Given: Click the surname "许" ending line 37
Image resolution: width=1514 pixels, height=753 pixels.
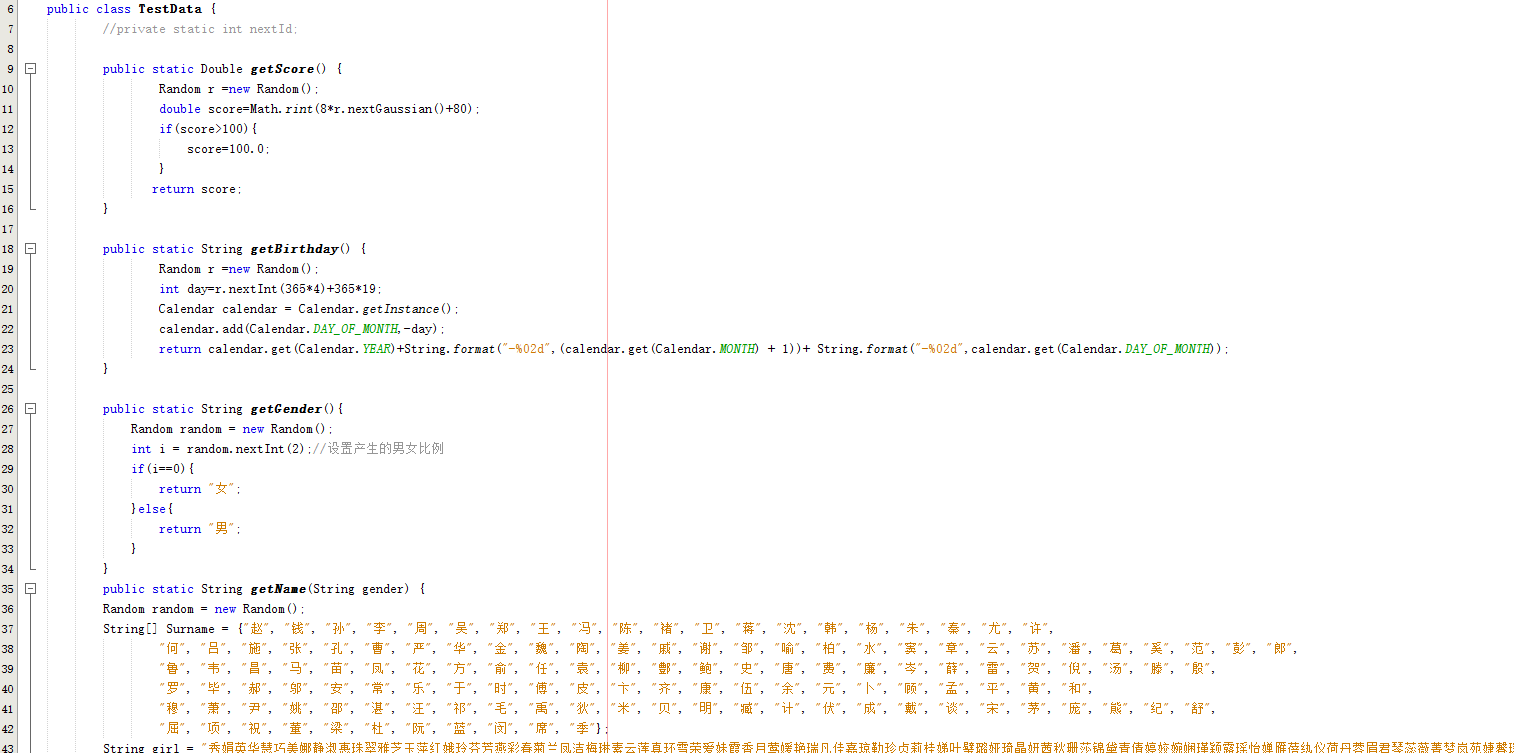Looking at the screenshot, I should coord(1036,629).
